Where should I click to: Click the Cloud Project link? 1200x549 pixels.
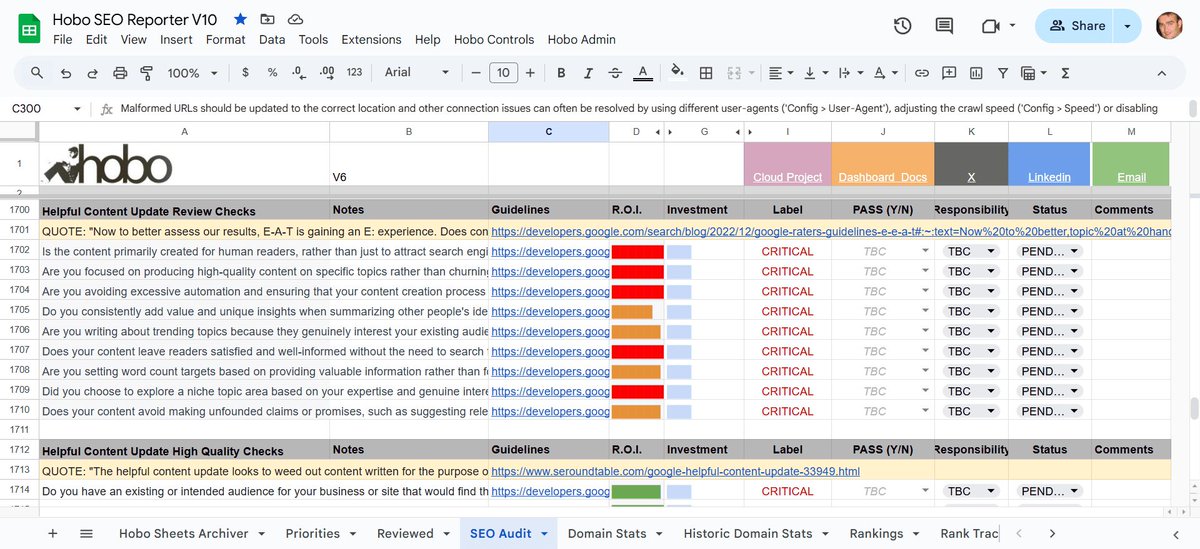coord(788,177)
